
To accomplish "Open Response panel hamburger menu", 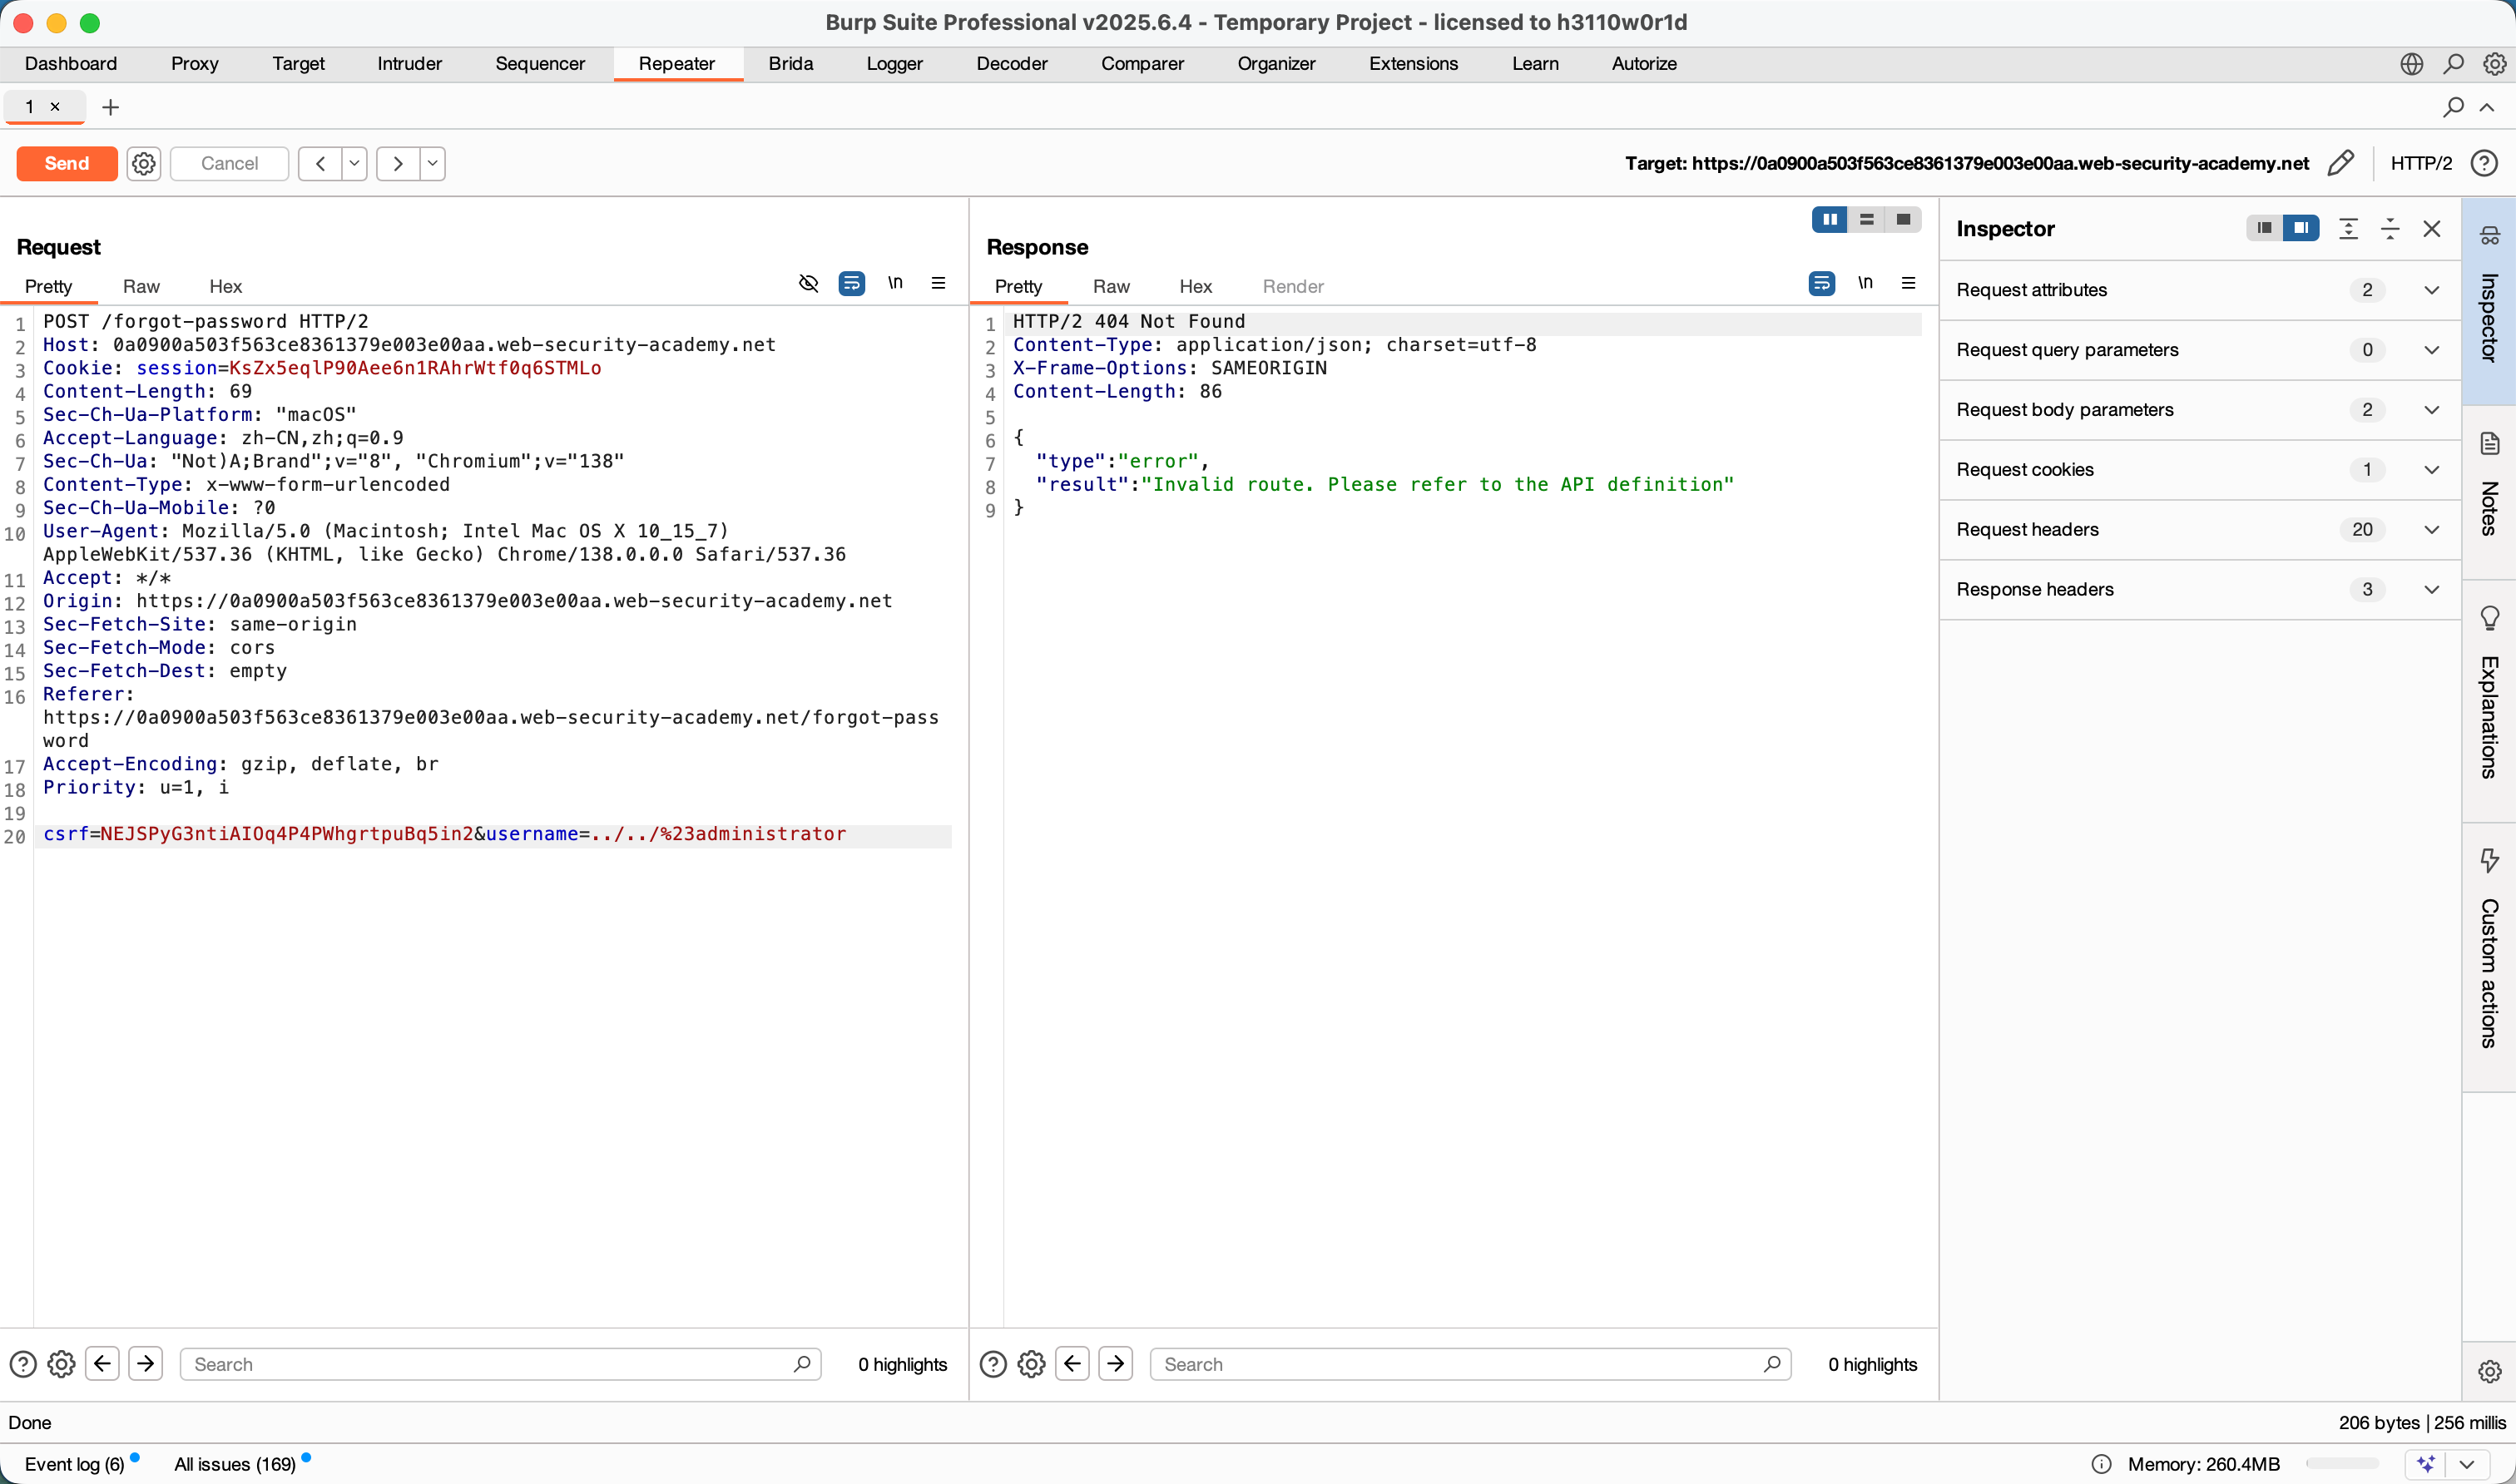I will pos(1908,284).
